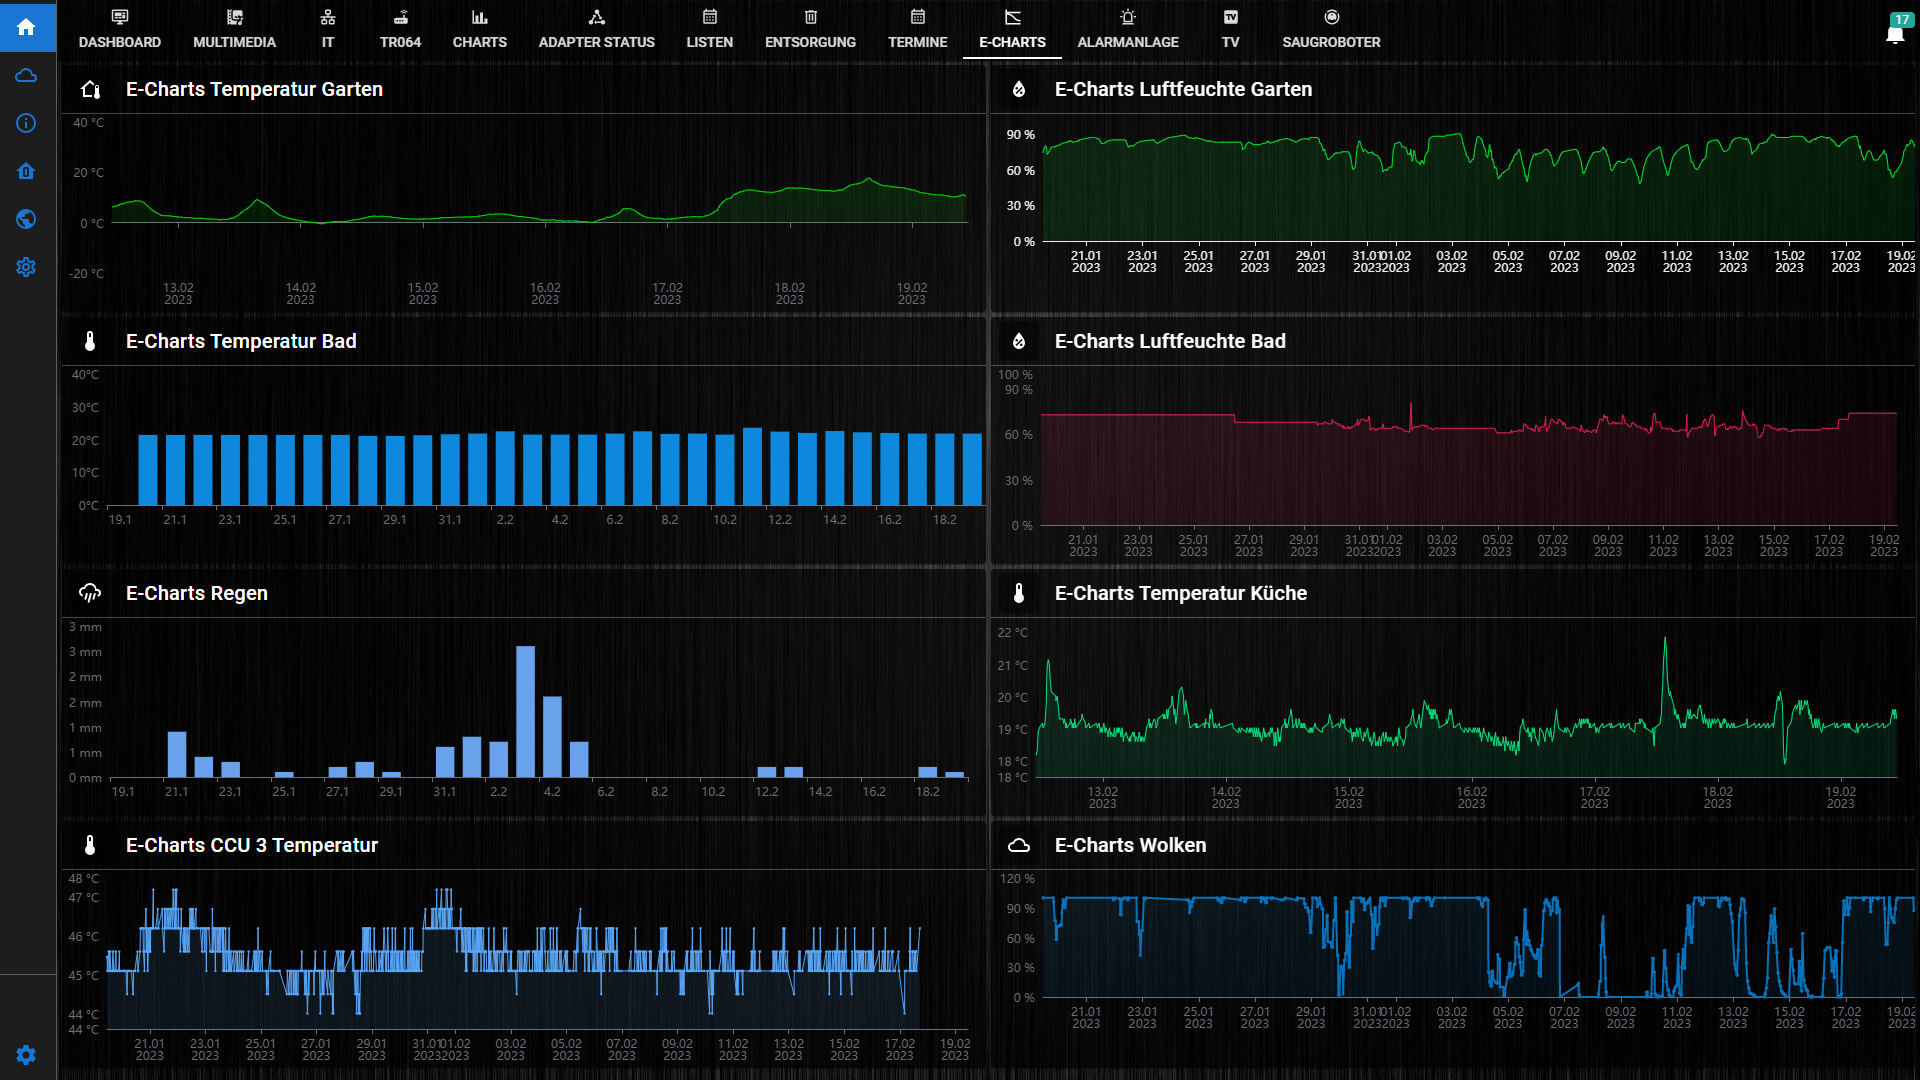Image resolution: width=1920 pixels, height=1080 pixels.
Task: Open the cloud icon in the sidebar
Action: [27, 76]
